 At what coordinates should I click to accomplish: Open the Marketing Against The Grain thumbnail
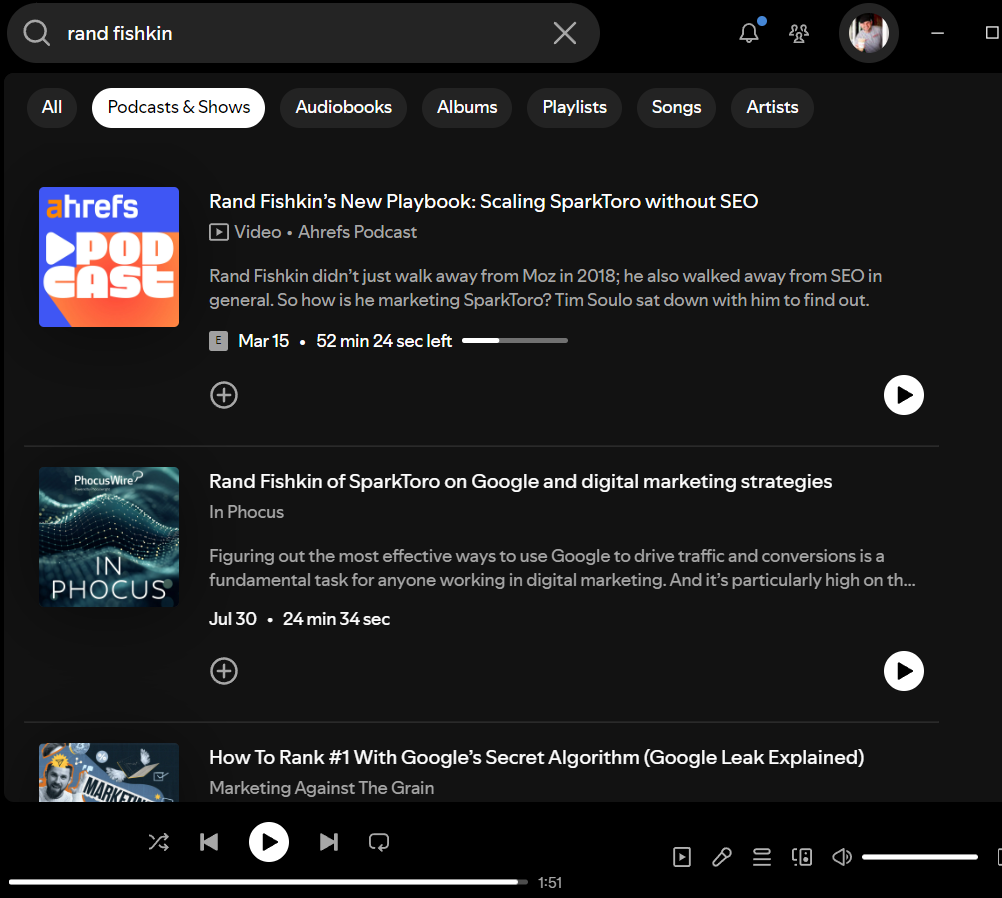pos(109,772)
